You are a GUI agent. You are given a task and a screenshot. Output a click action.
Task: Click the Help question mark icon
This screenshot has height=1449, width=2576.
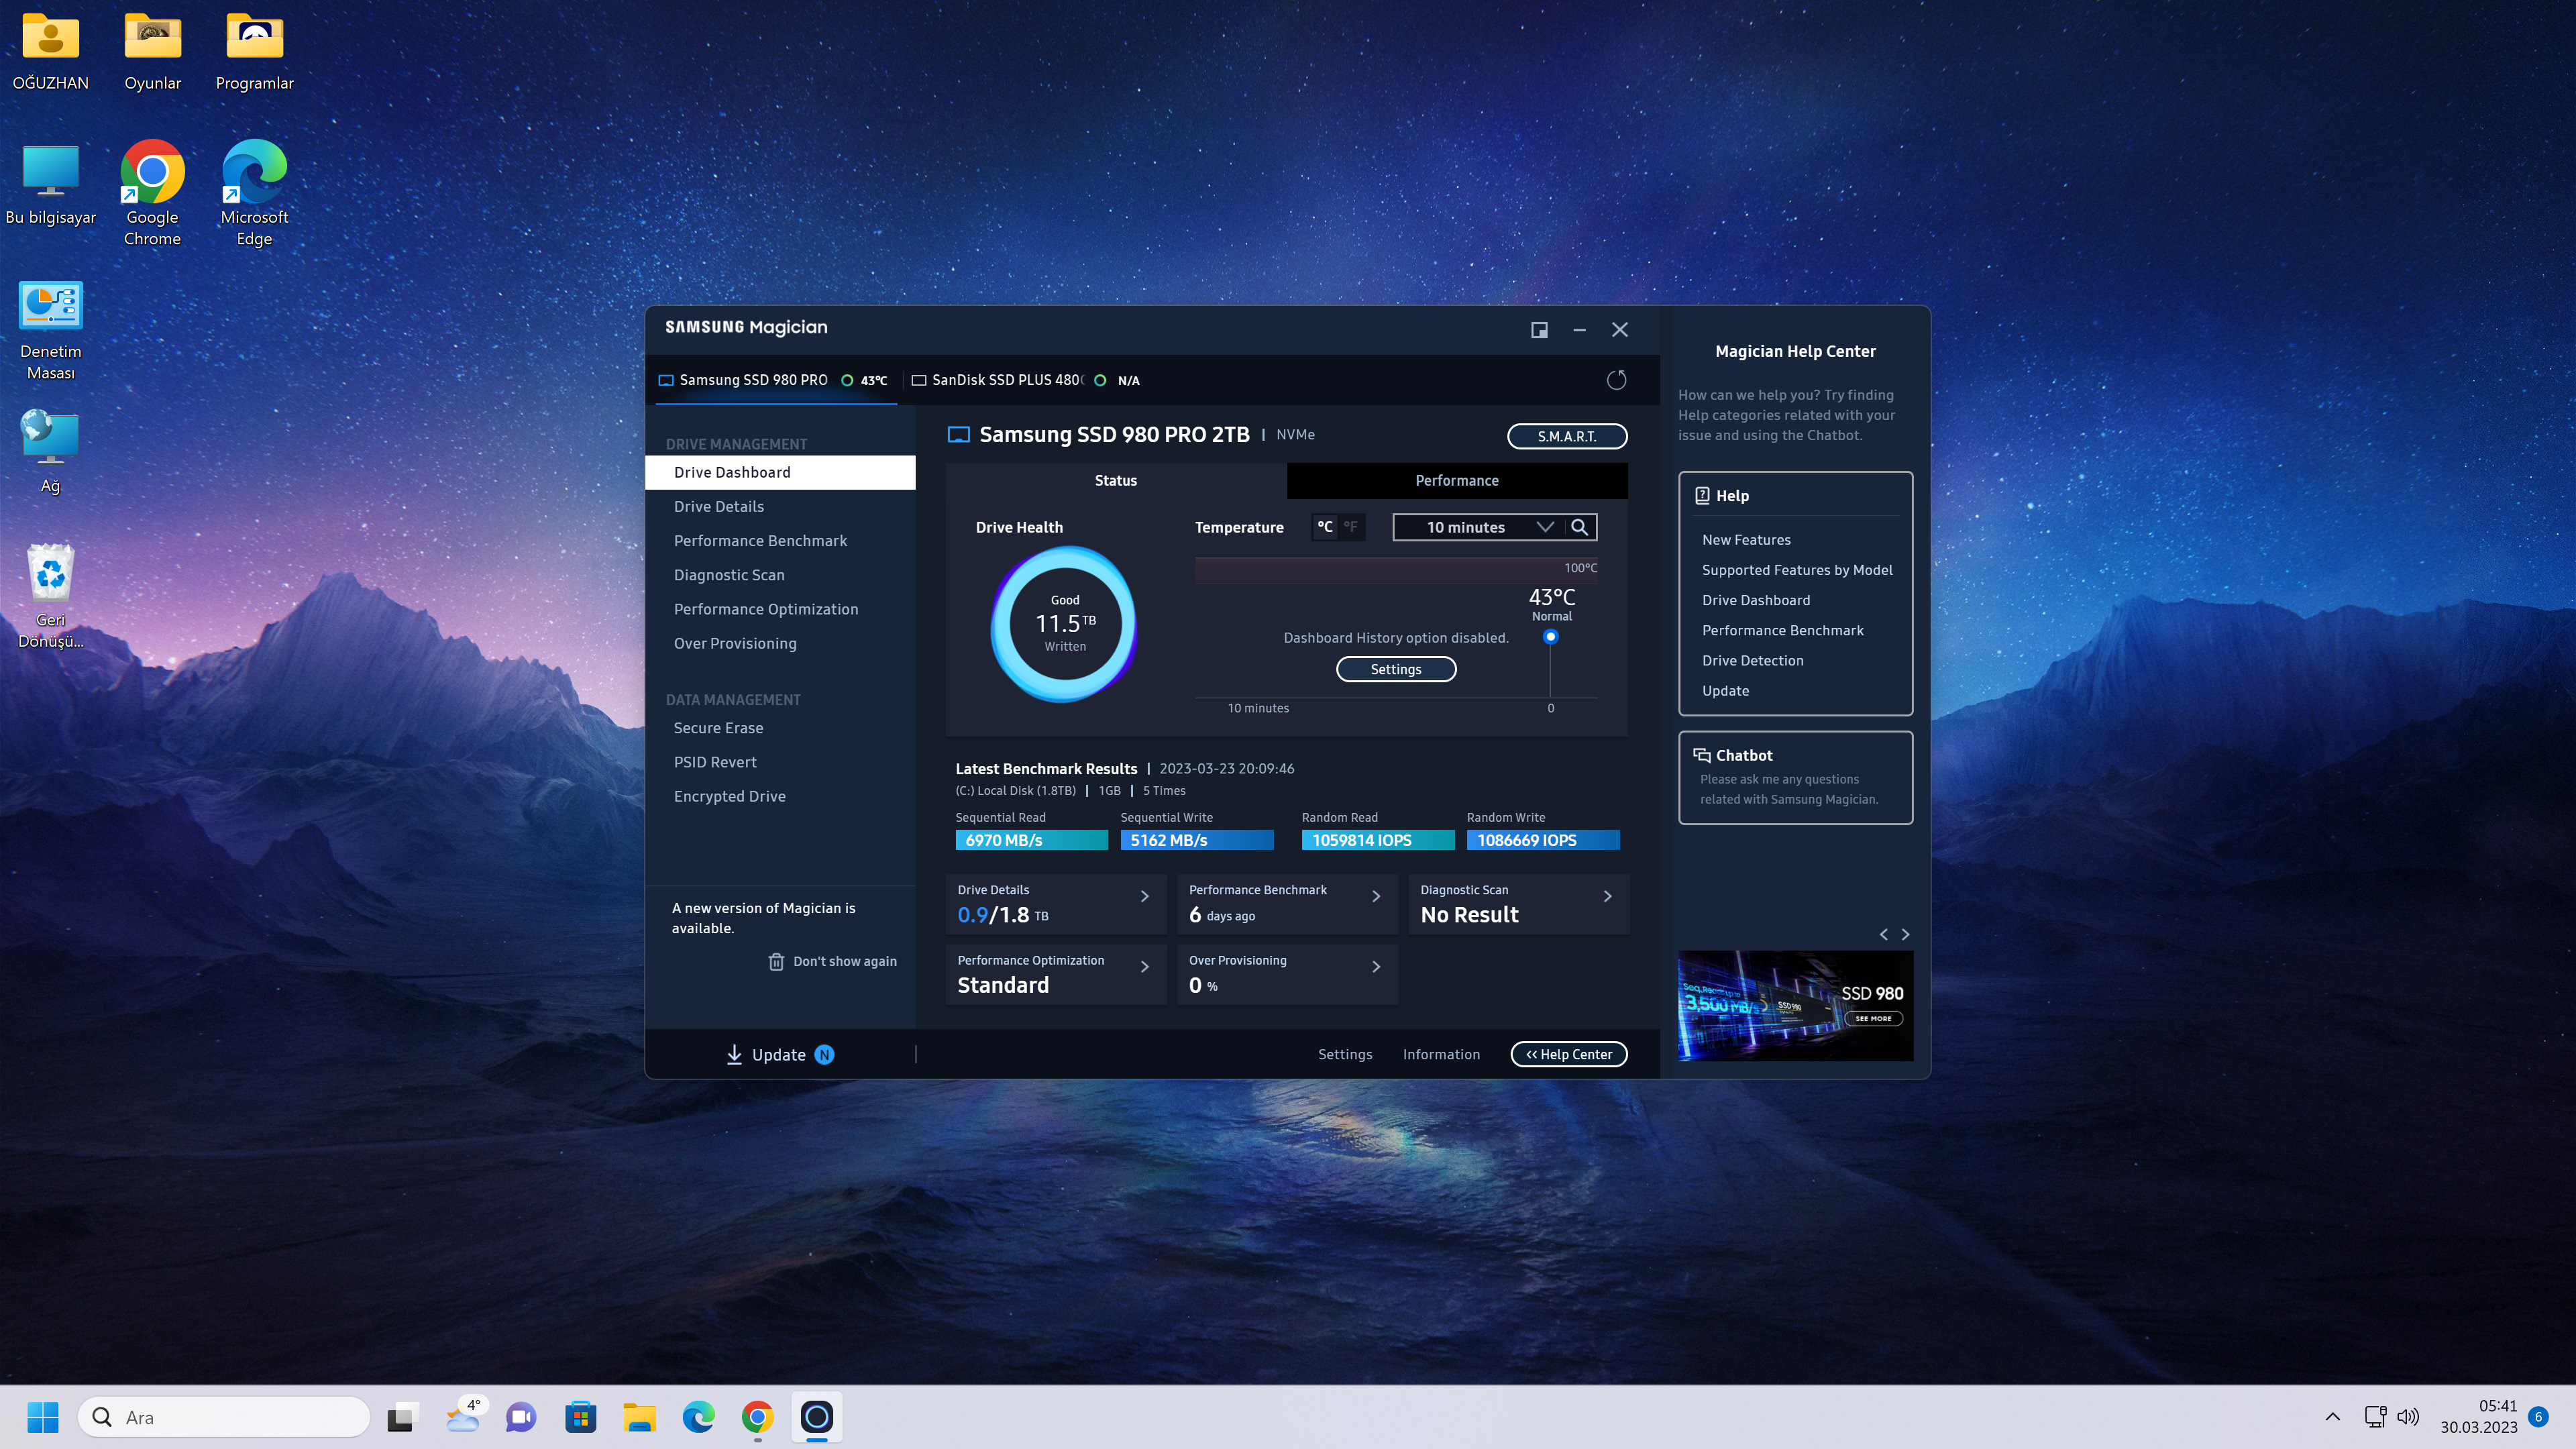[x=1702, y=495]
